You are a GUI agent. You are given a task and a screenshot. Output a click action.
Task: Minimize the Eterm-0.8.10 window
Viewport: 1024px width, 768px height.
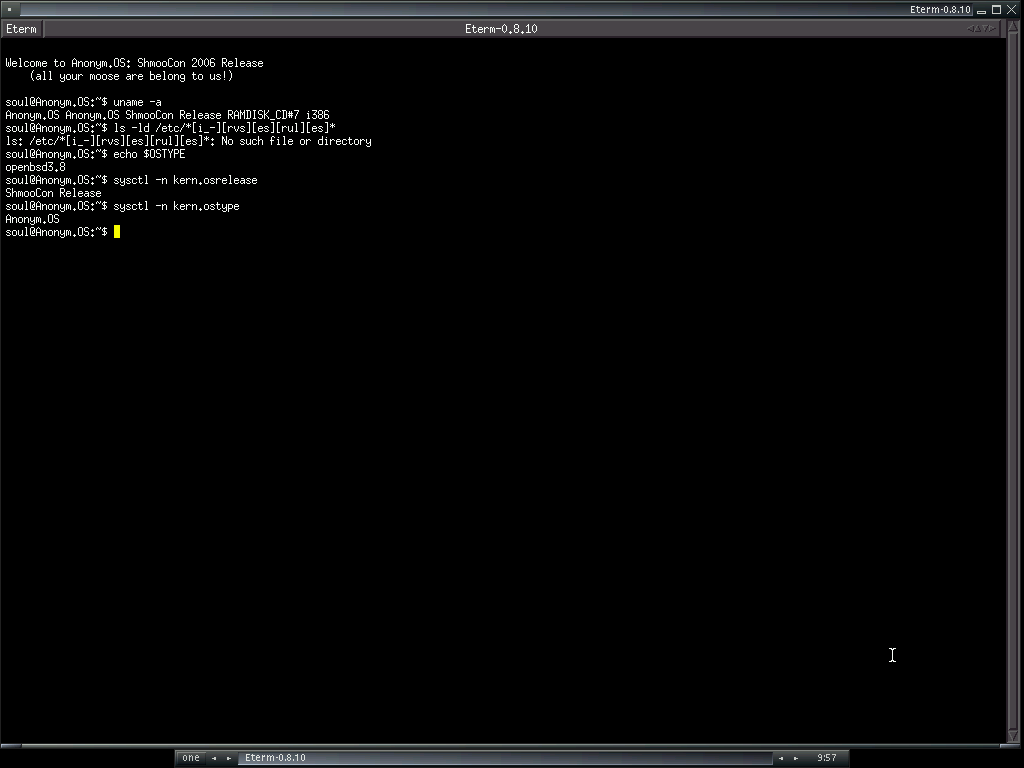click(982, 12)
